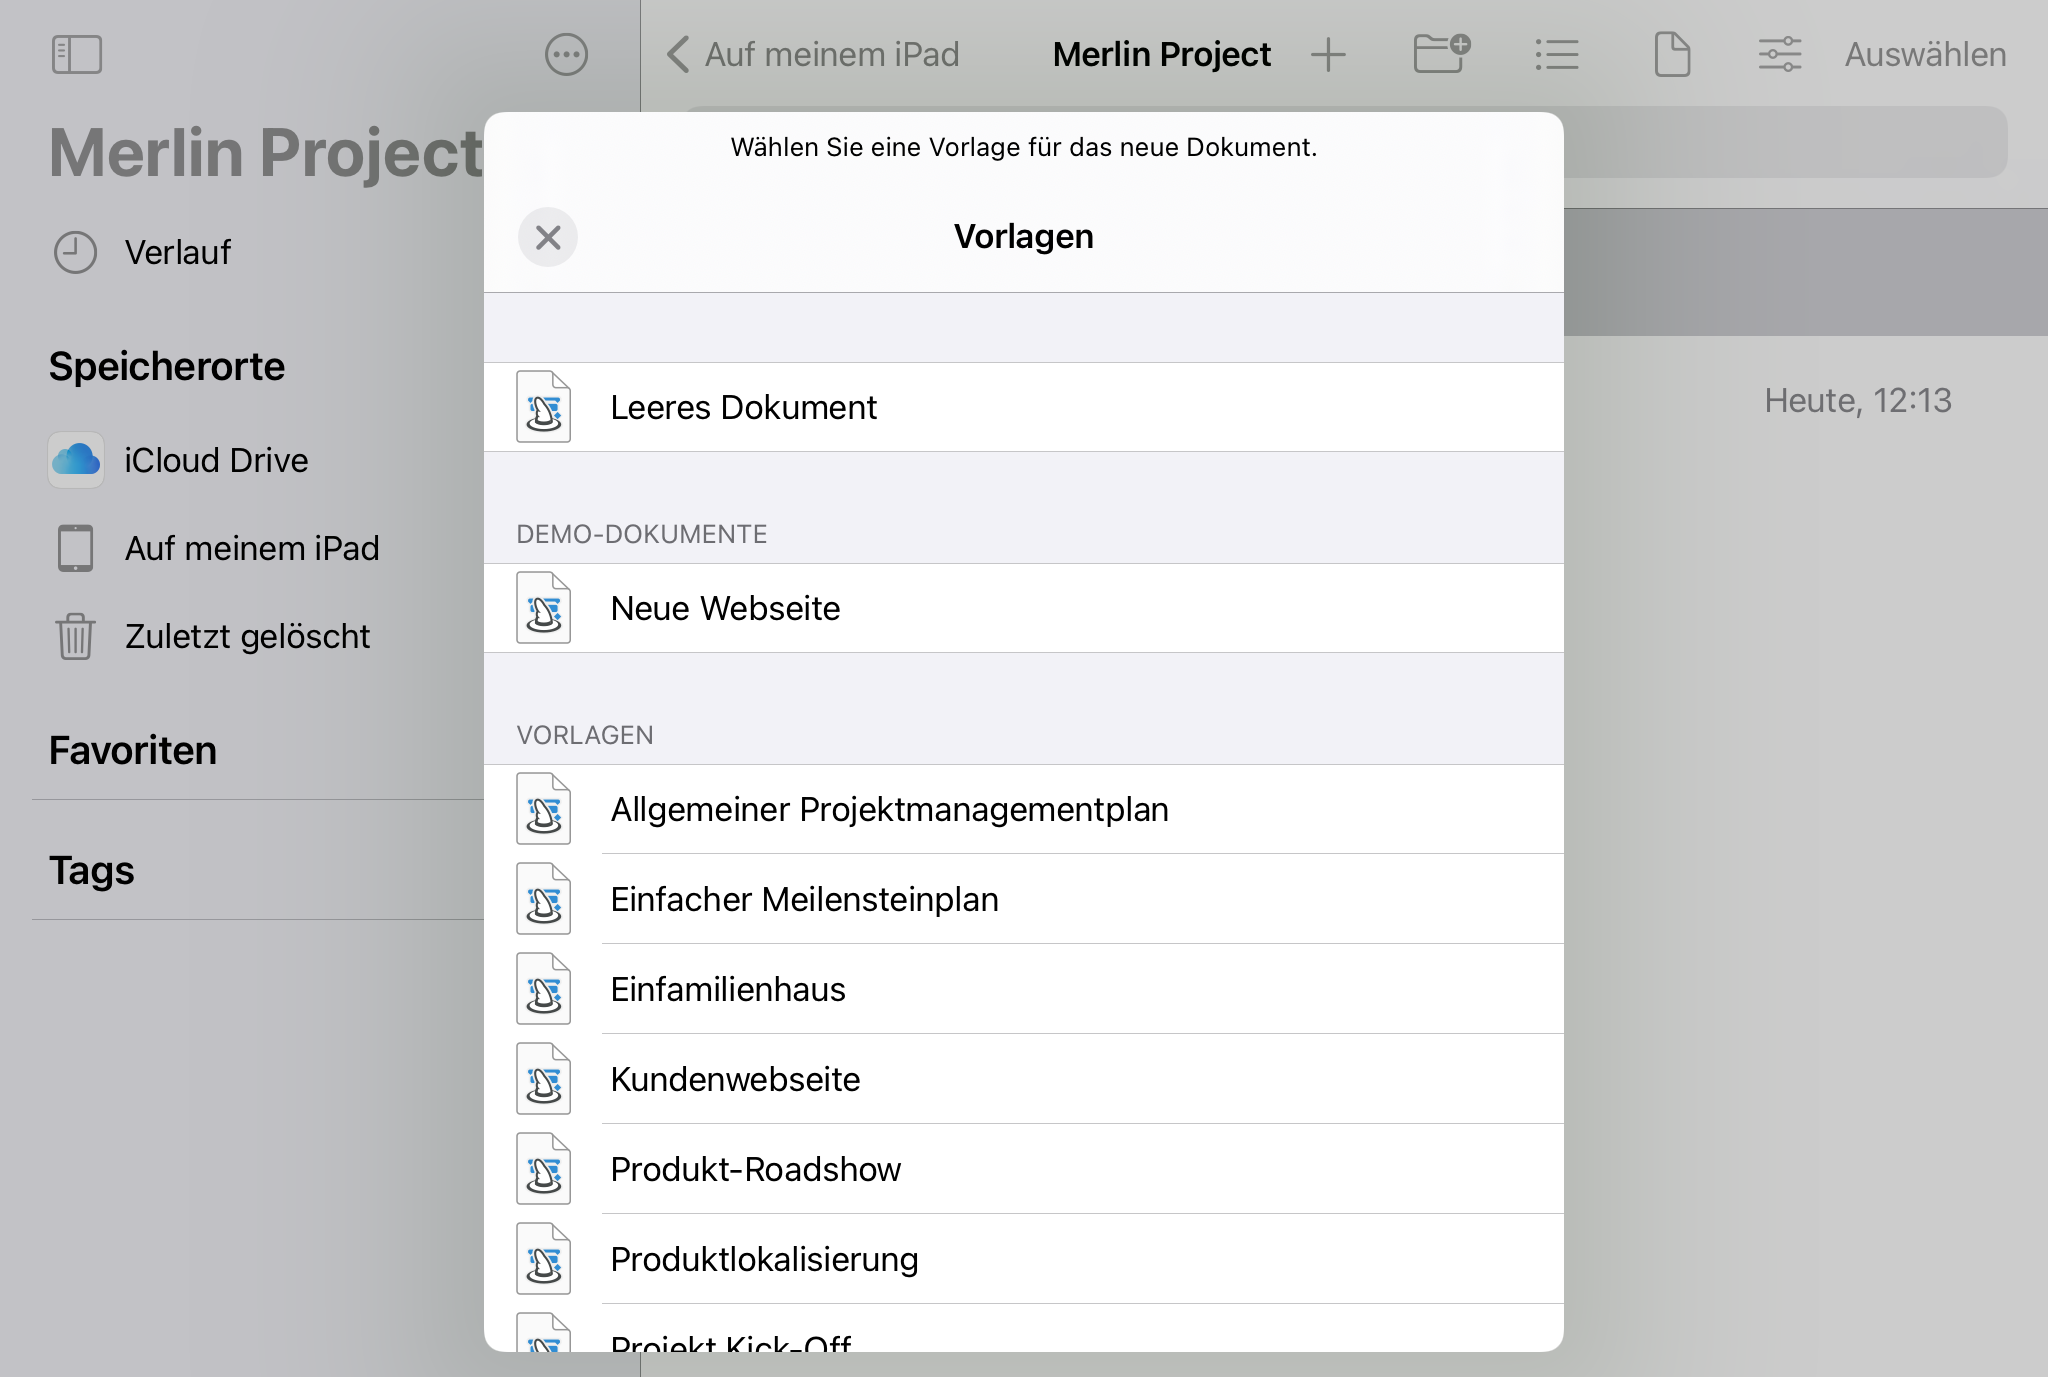
Task: Click the Produkt-Roadshow file icon
Action: [544, 1169]
